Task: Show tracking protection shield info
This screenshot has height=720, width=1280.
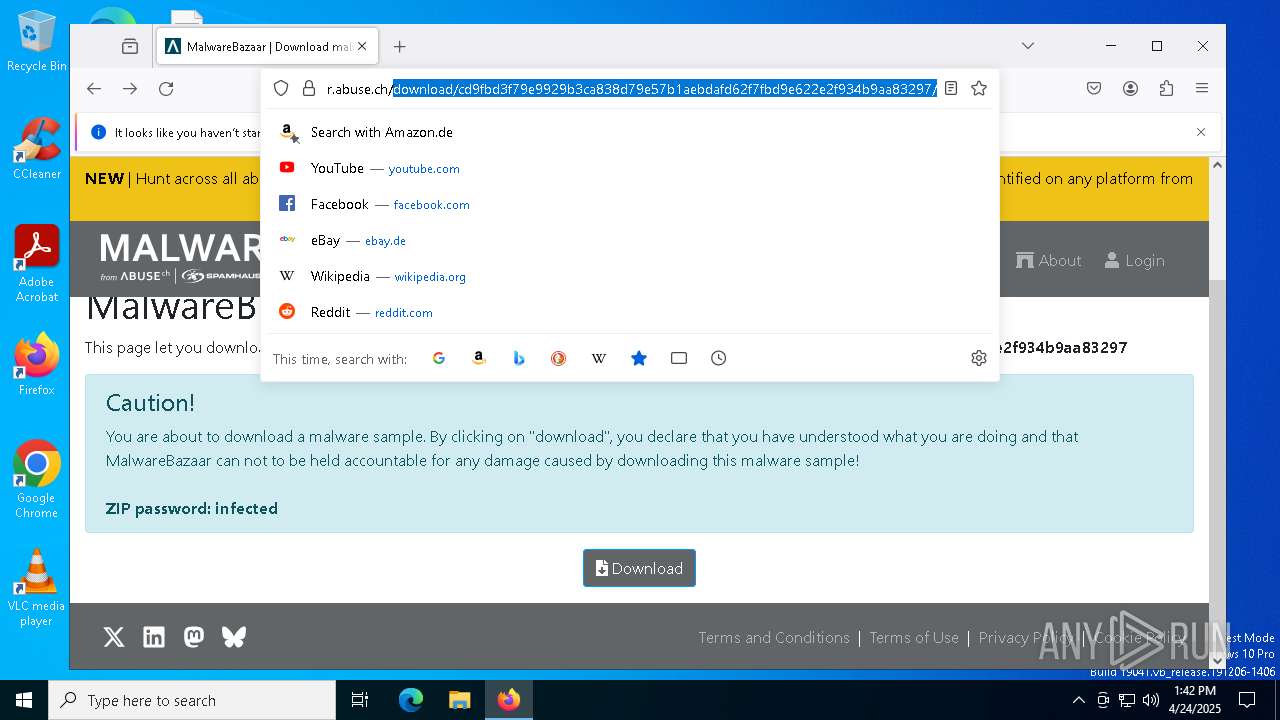Action: 281,88
